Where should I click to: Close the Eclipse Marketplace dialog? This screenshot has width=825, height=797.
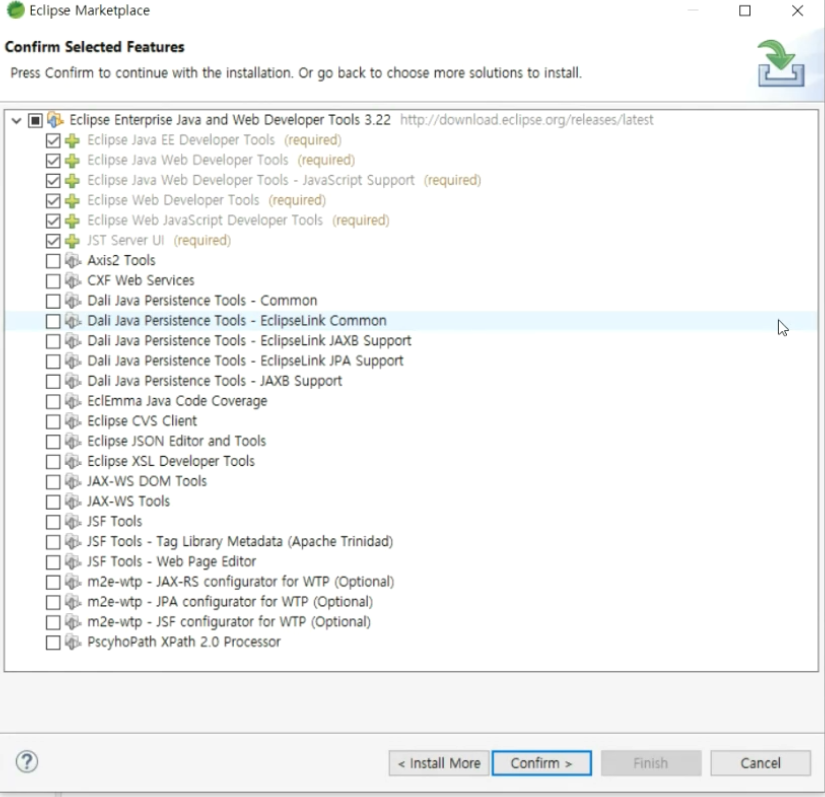pos(798,11)
